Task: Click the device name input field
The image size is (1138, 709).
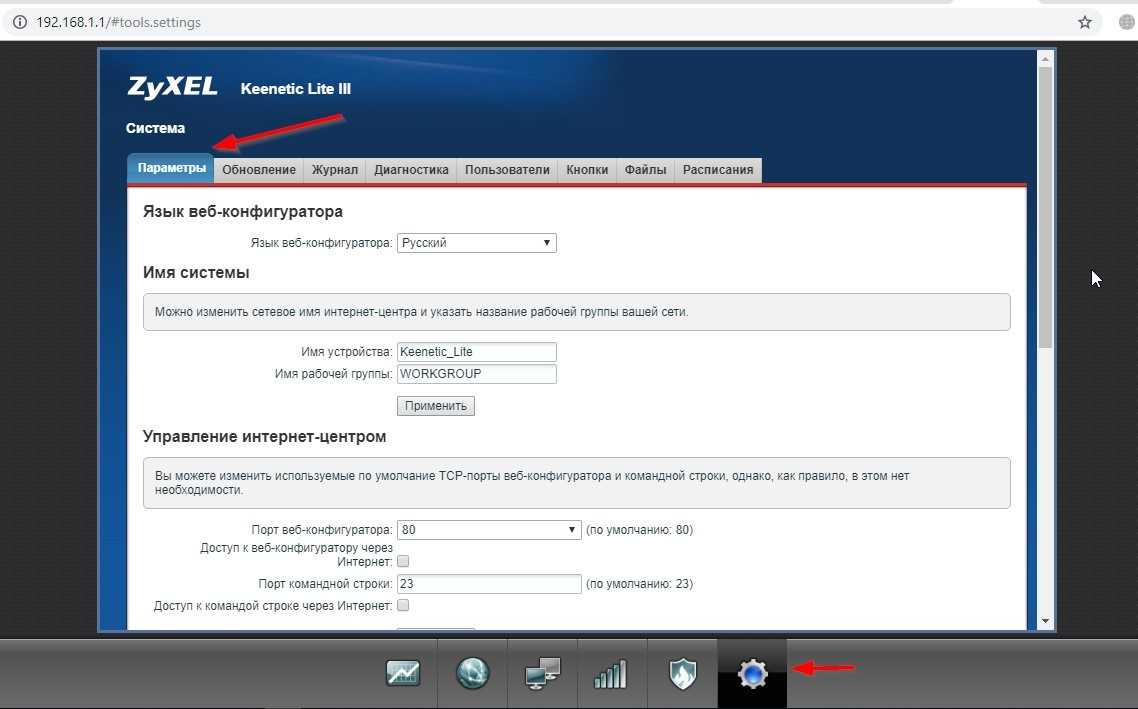Action: pos(476,352)
